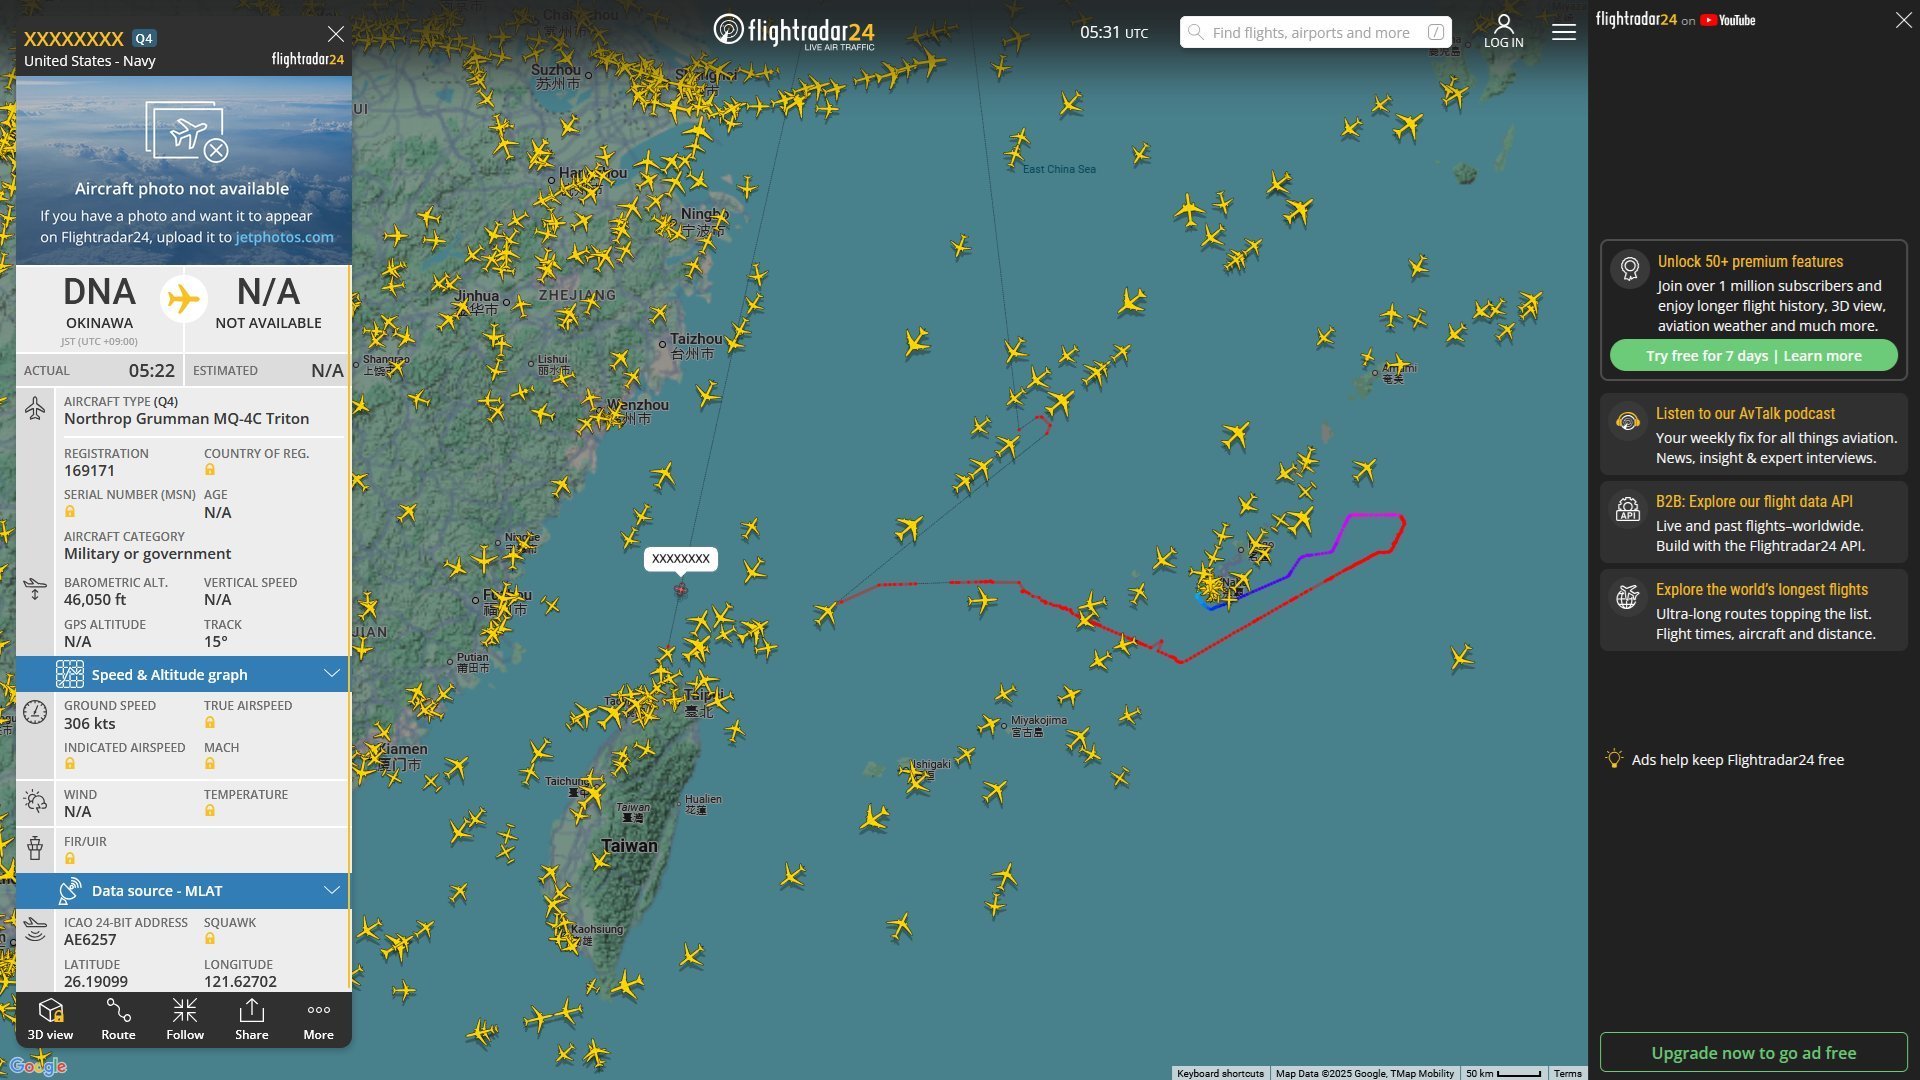Click the Flightradar24 logo
The image size is (1920, 1080).
pos(794,31)
